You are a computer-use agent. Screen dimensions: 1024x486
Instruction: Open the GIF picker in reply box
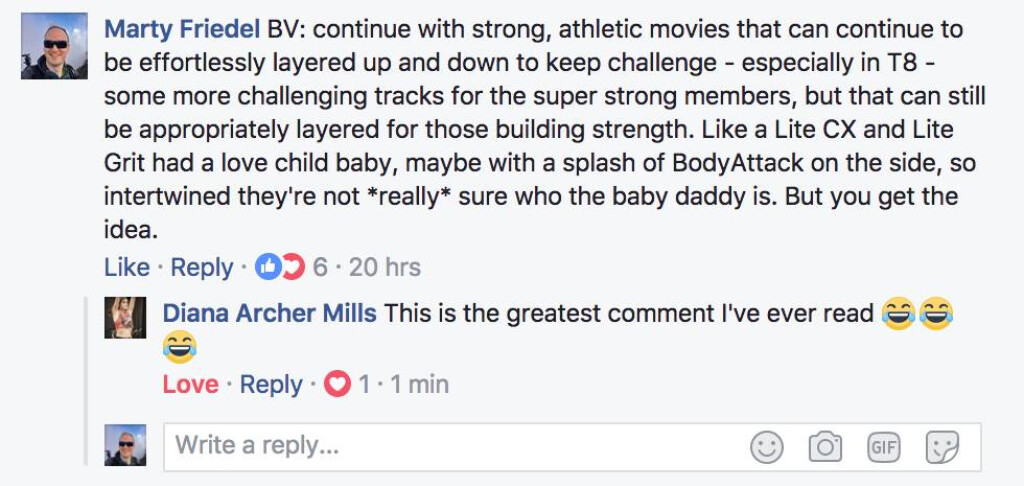(883, 447)
